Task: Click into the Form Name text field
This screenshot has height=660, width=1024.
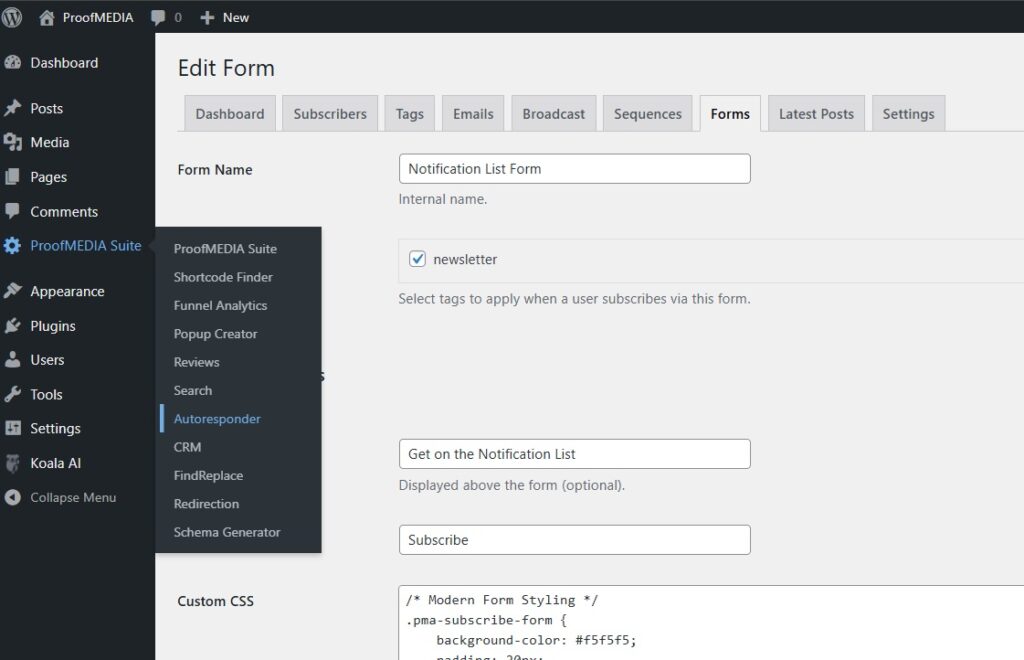Action: [574, 169]
